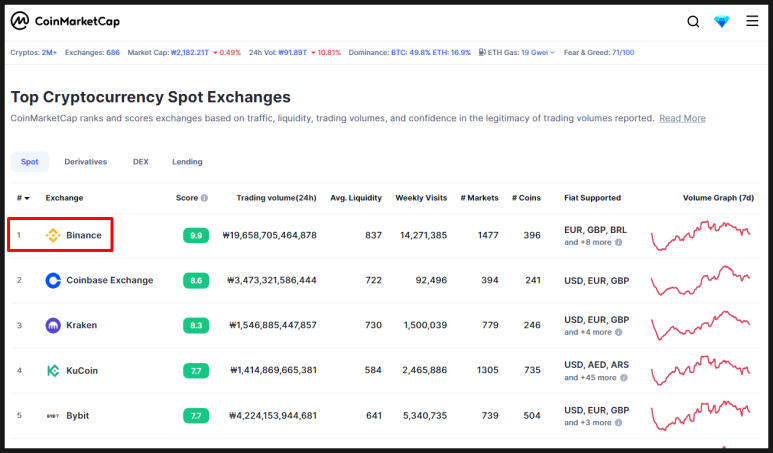Switch to the DEX tab
Screen dimensions: 773x453
tap(141, 162)
